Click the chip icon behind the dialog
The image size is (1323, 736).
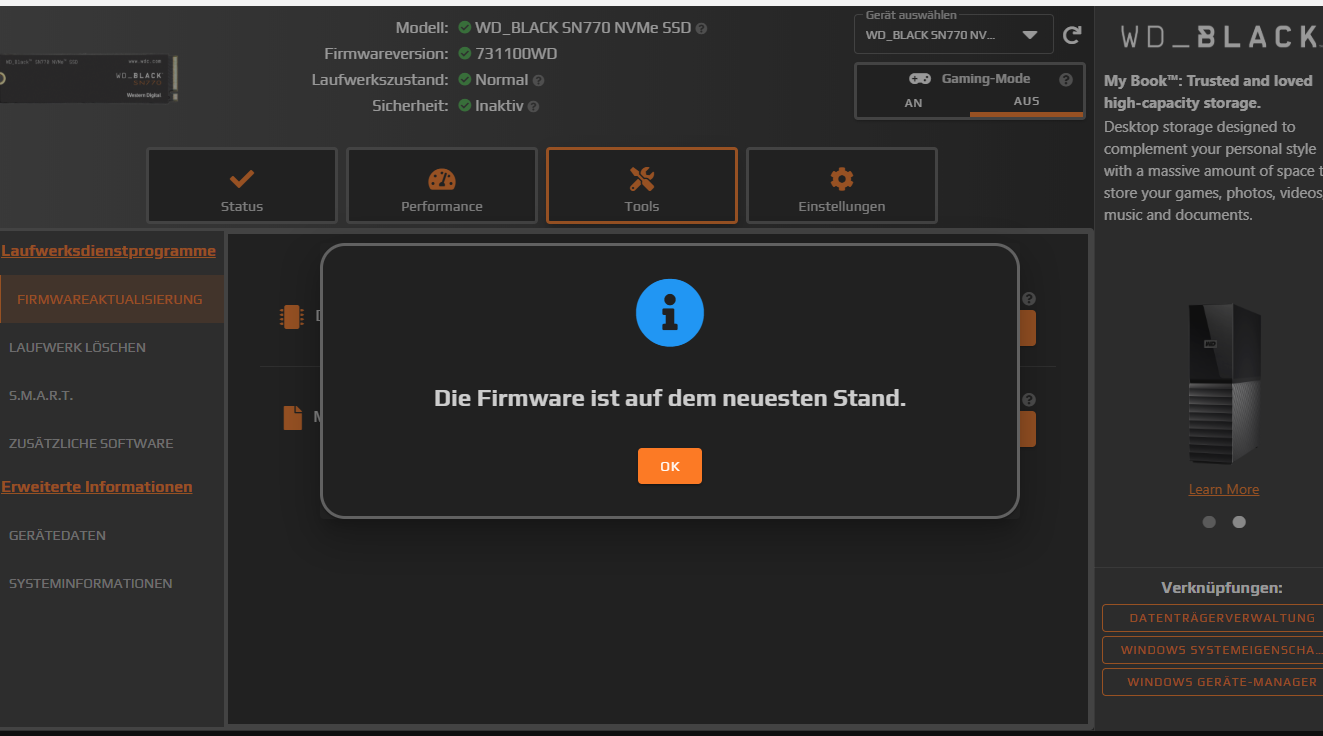coord(291,317)
